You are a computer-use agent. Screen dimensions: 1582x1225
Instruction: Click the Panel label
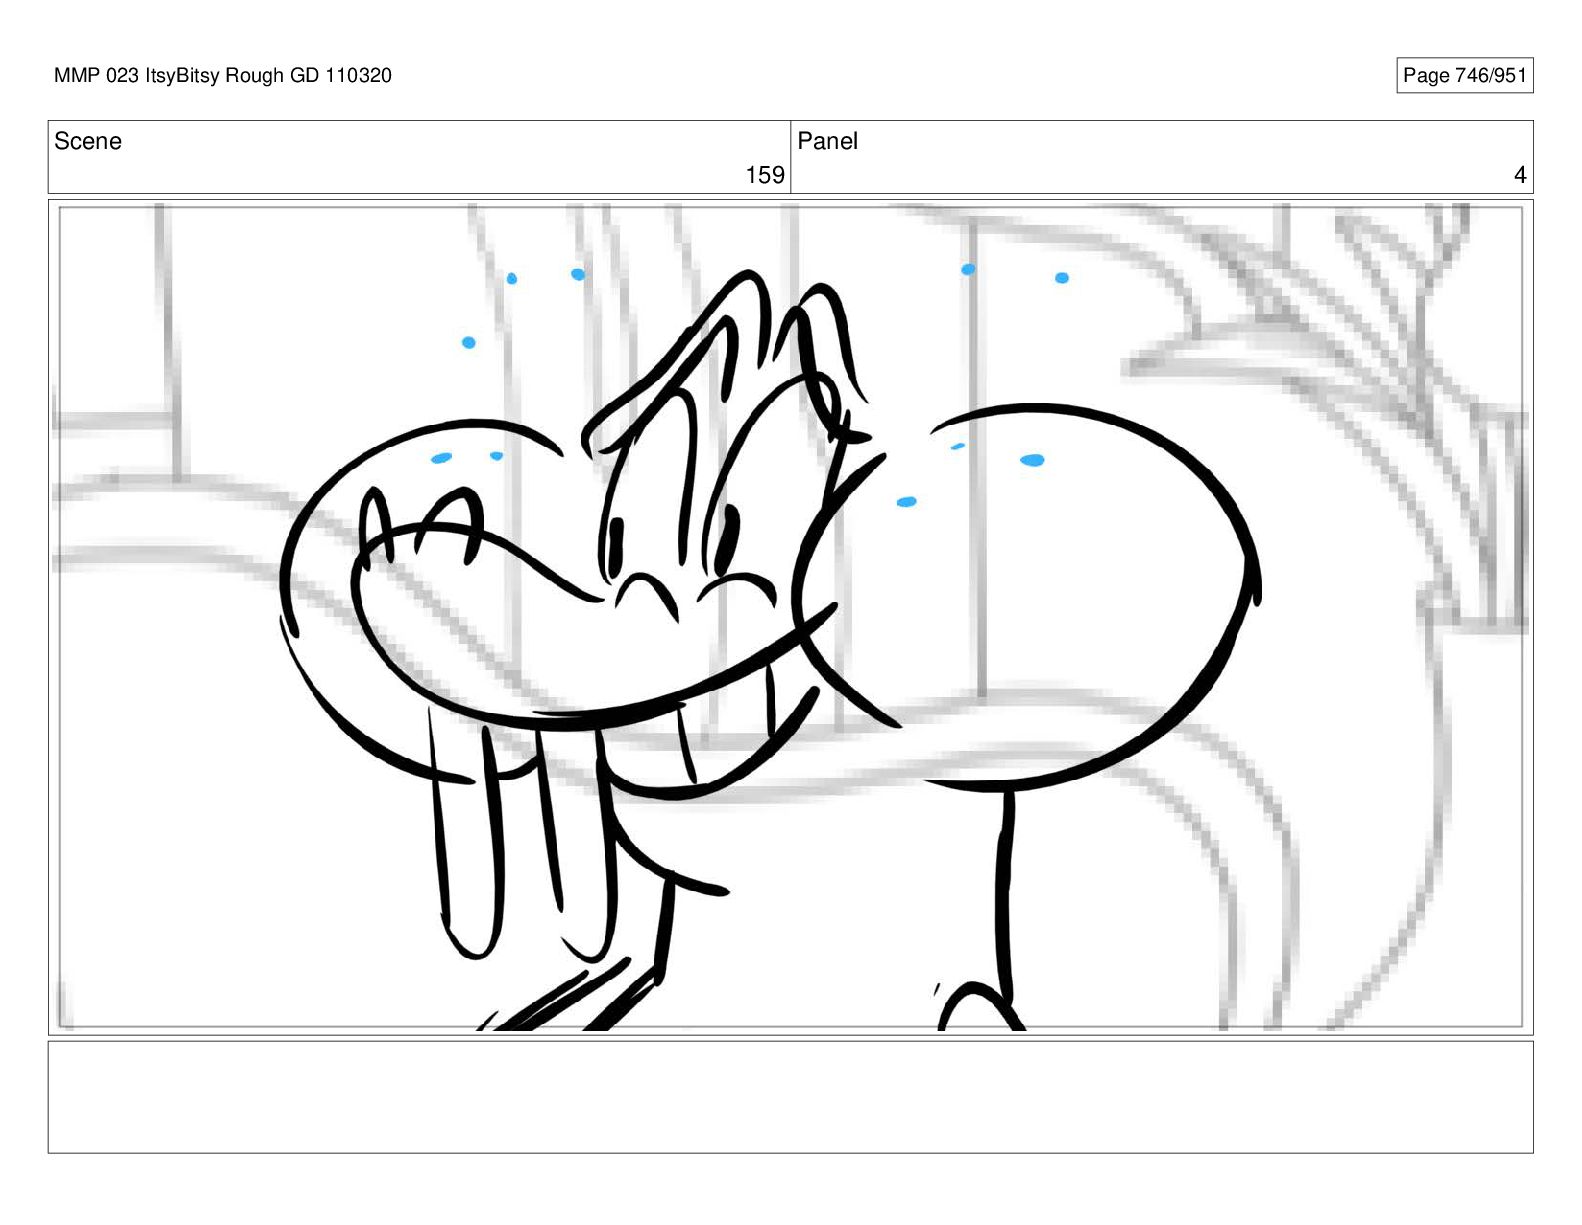click(827, 141)
